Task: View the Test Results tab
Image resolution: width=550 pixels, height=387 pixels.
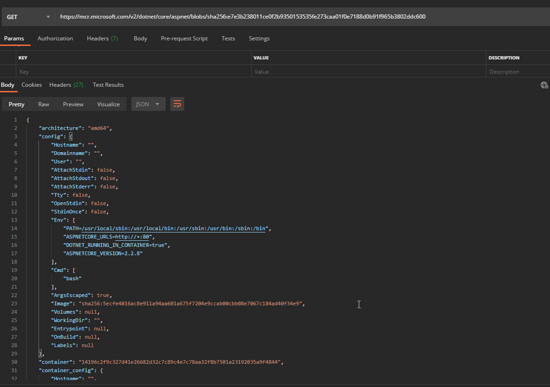Action: tap(108, 85)
